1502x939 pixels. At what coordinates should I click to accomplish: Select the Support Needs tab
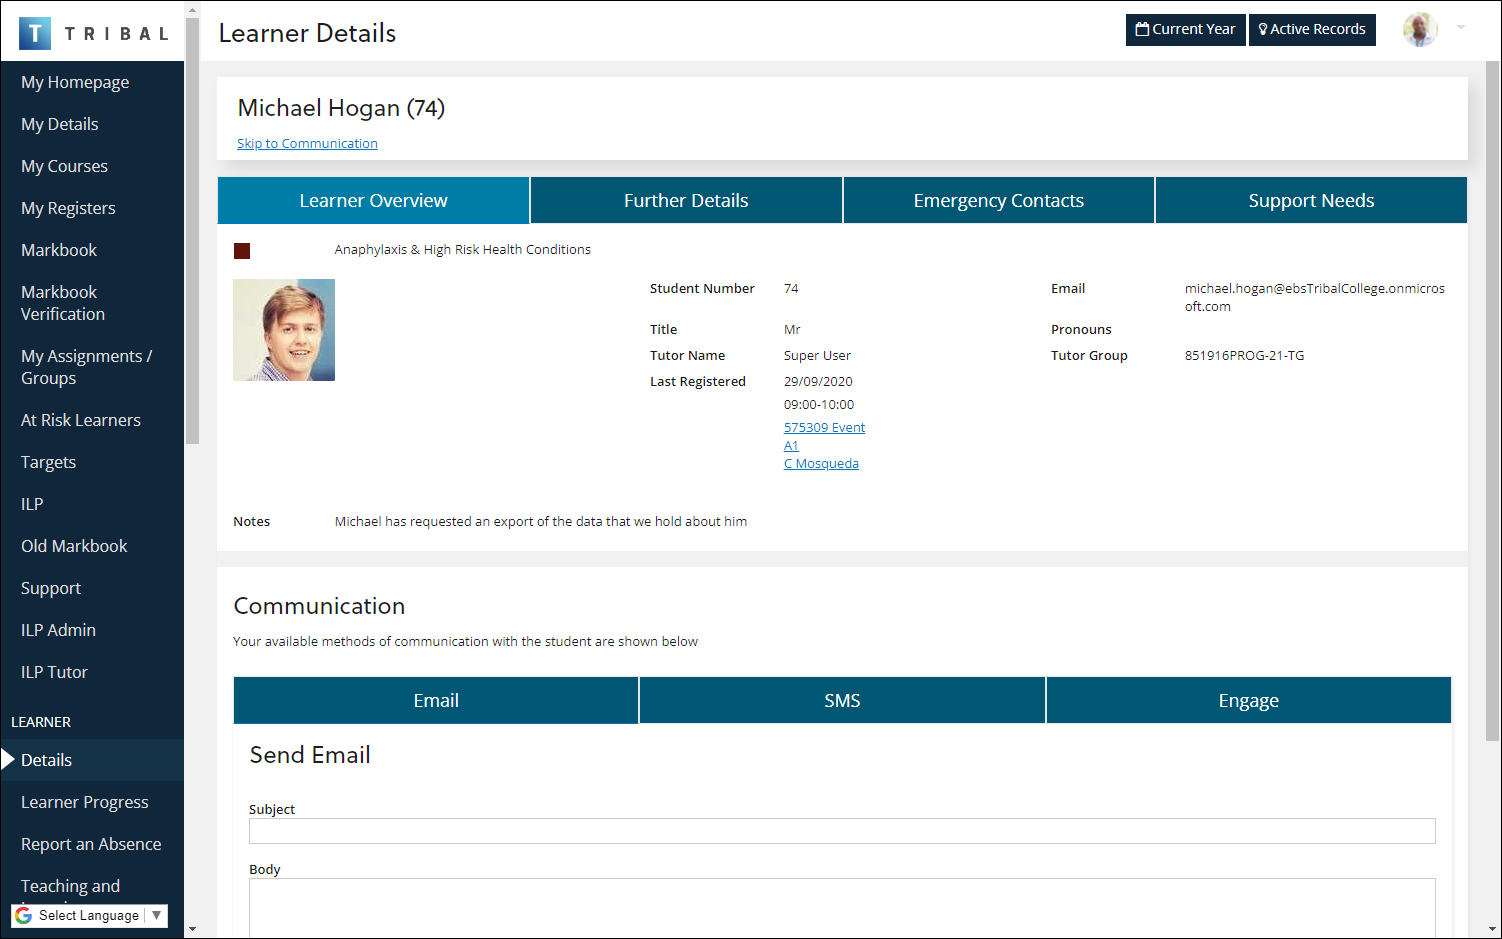(x=1311, y=200)
